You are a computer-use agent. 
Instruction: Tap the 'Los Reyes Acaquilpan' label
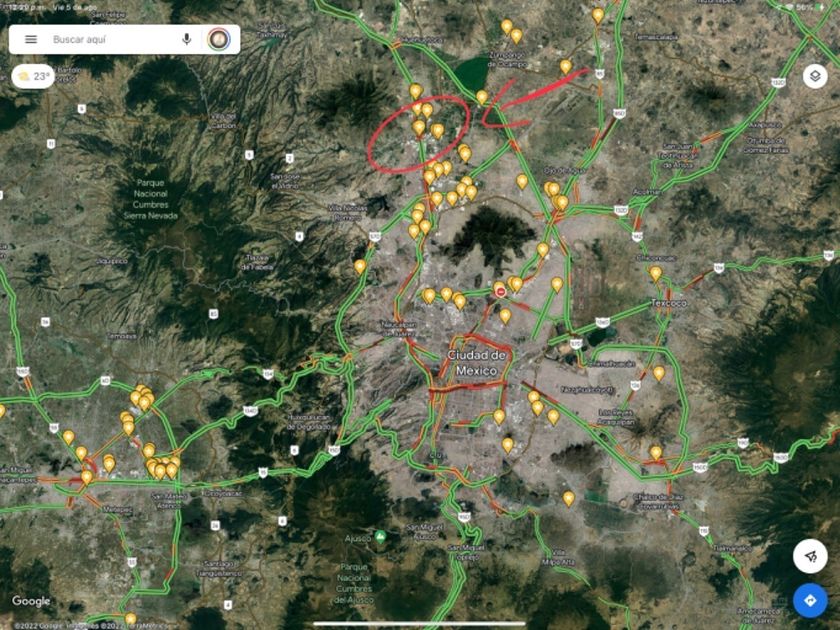(x=616, y=417)
